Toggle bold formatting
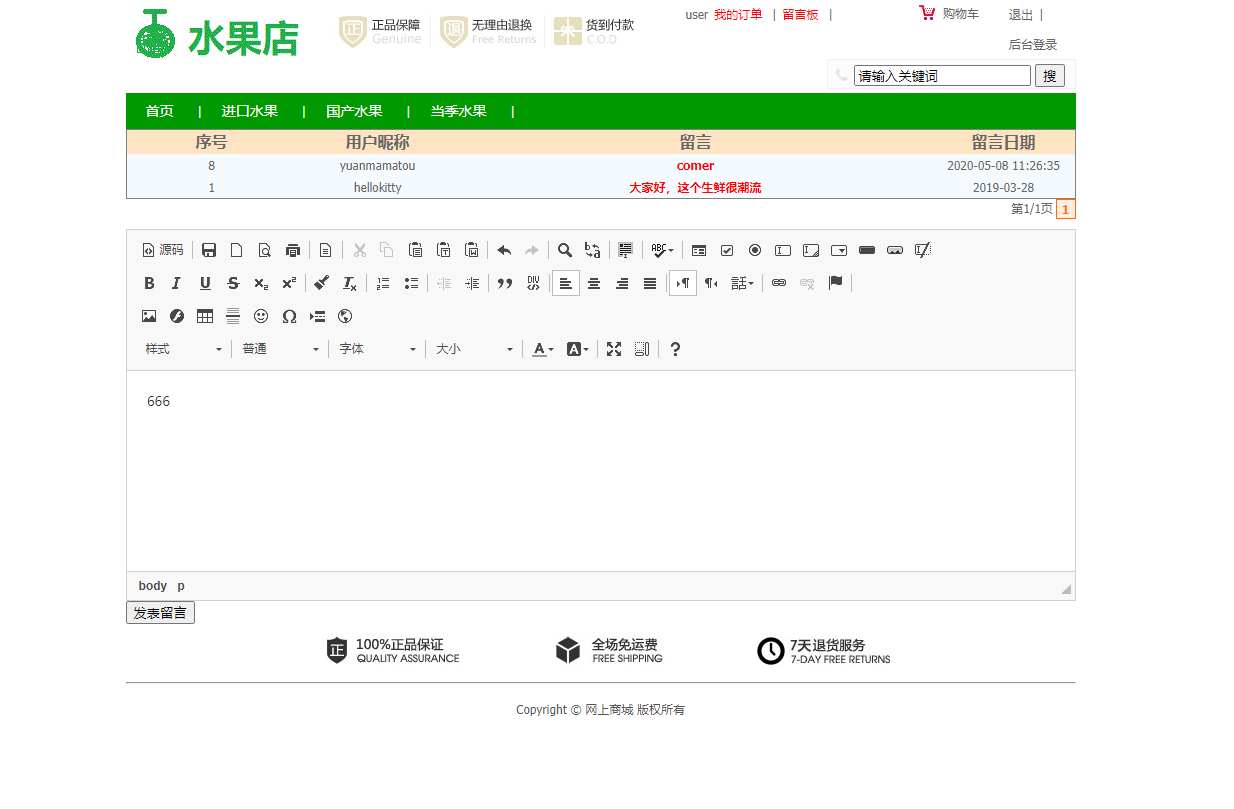The image size is (1234, 809). pyautogui.click(x=149, y=283)
